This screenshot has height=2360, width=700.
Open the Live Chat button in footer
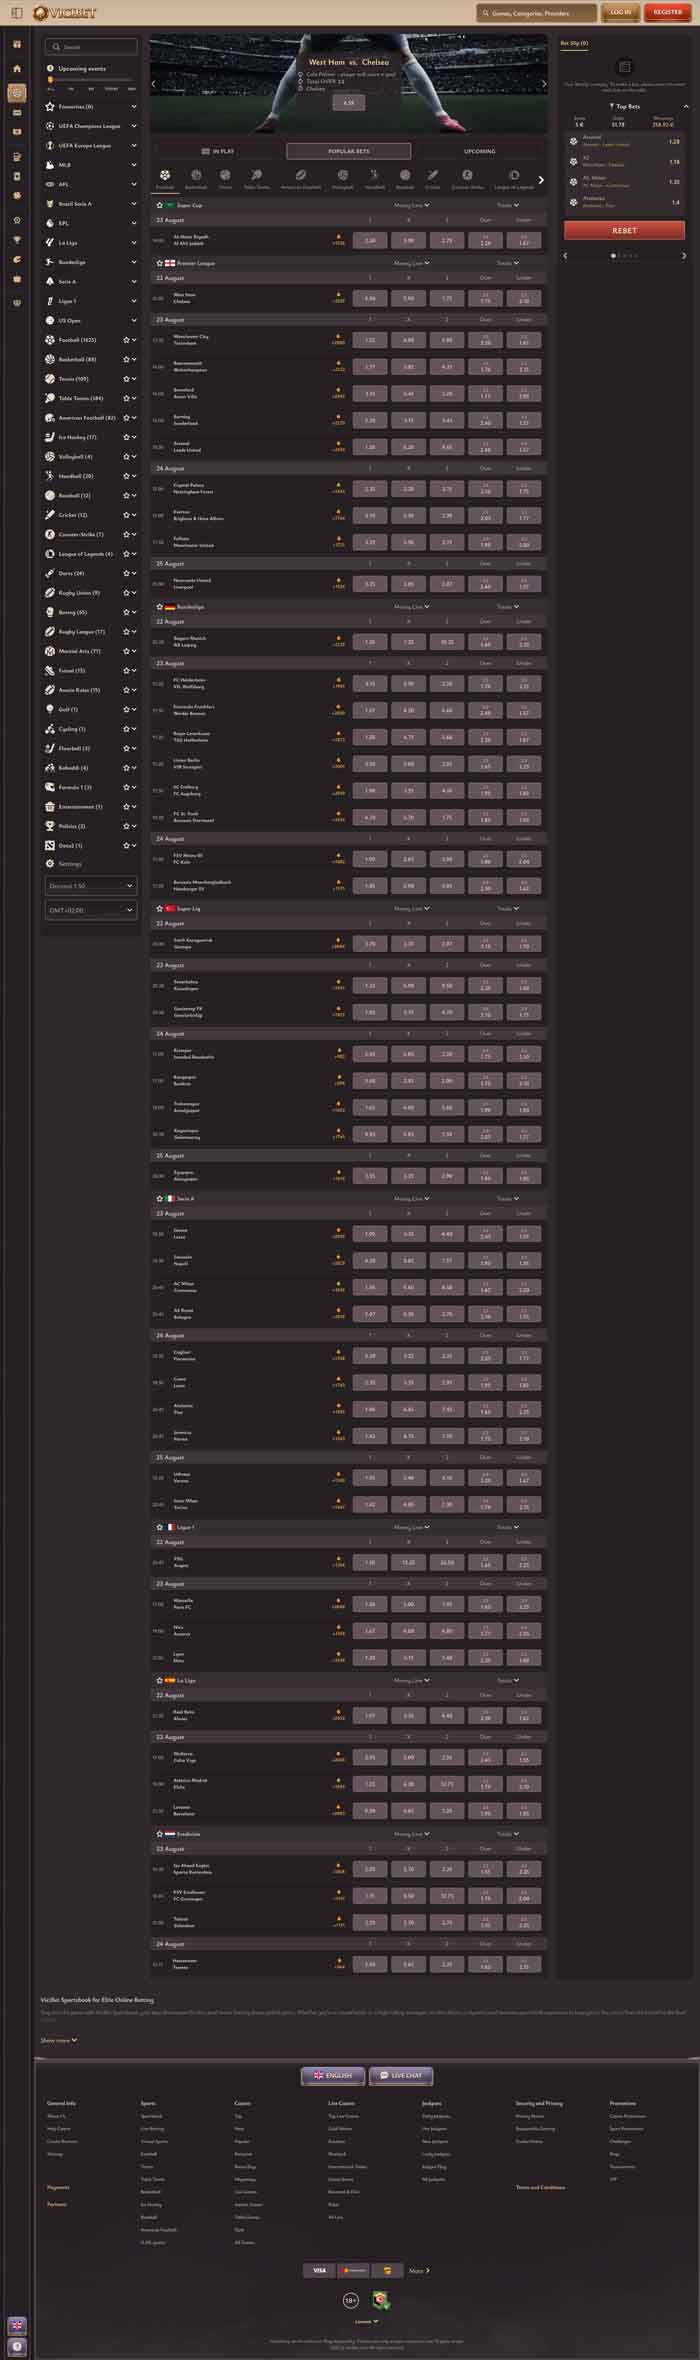[x=401, y=2075]
